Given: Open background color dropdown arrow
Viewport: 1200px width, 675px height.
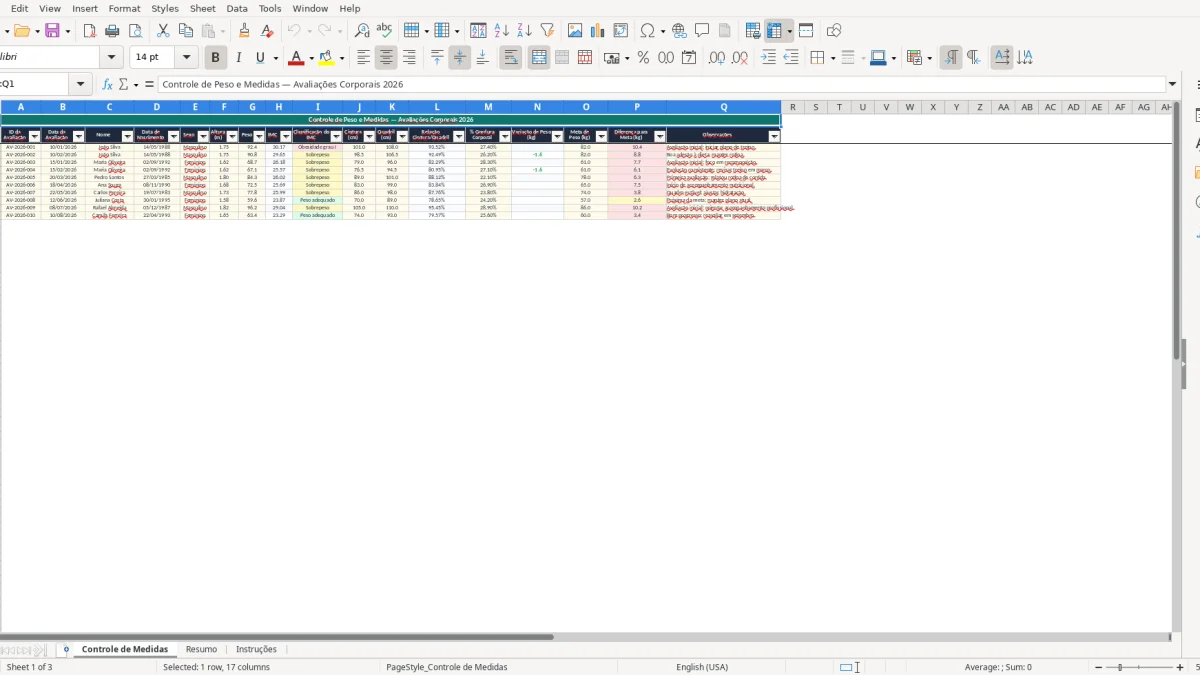Looking at the screenshot, I should pyautogui.click(x=342, y=58).
